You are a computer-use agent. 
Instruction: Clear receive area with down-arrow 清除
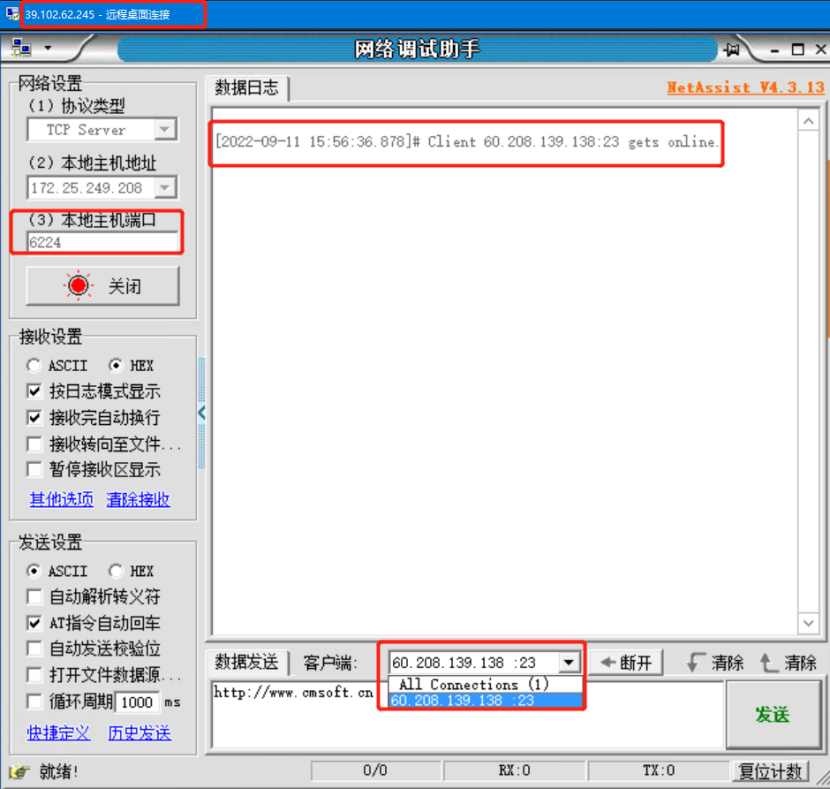point(716,662)
